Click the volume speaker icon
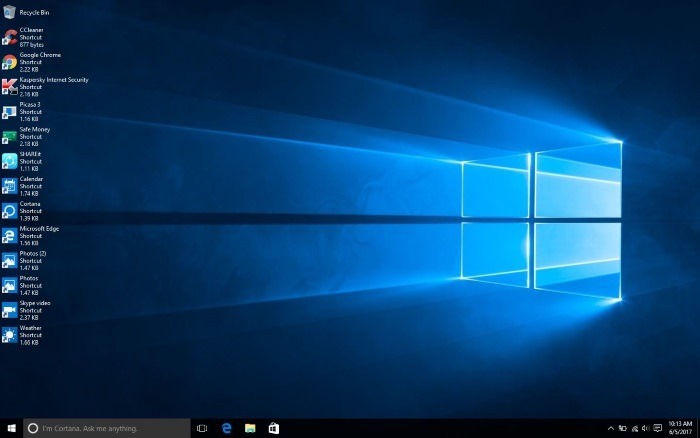700x438 pixels. (x=646, y=429)
